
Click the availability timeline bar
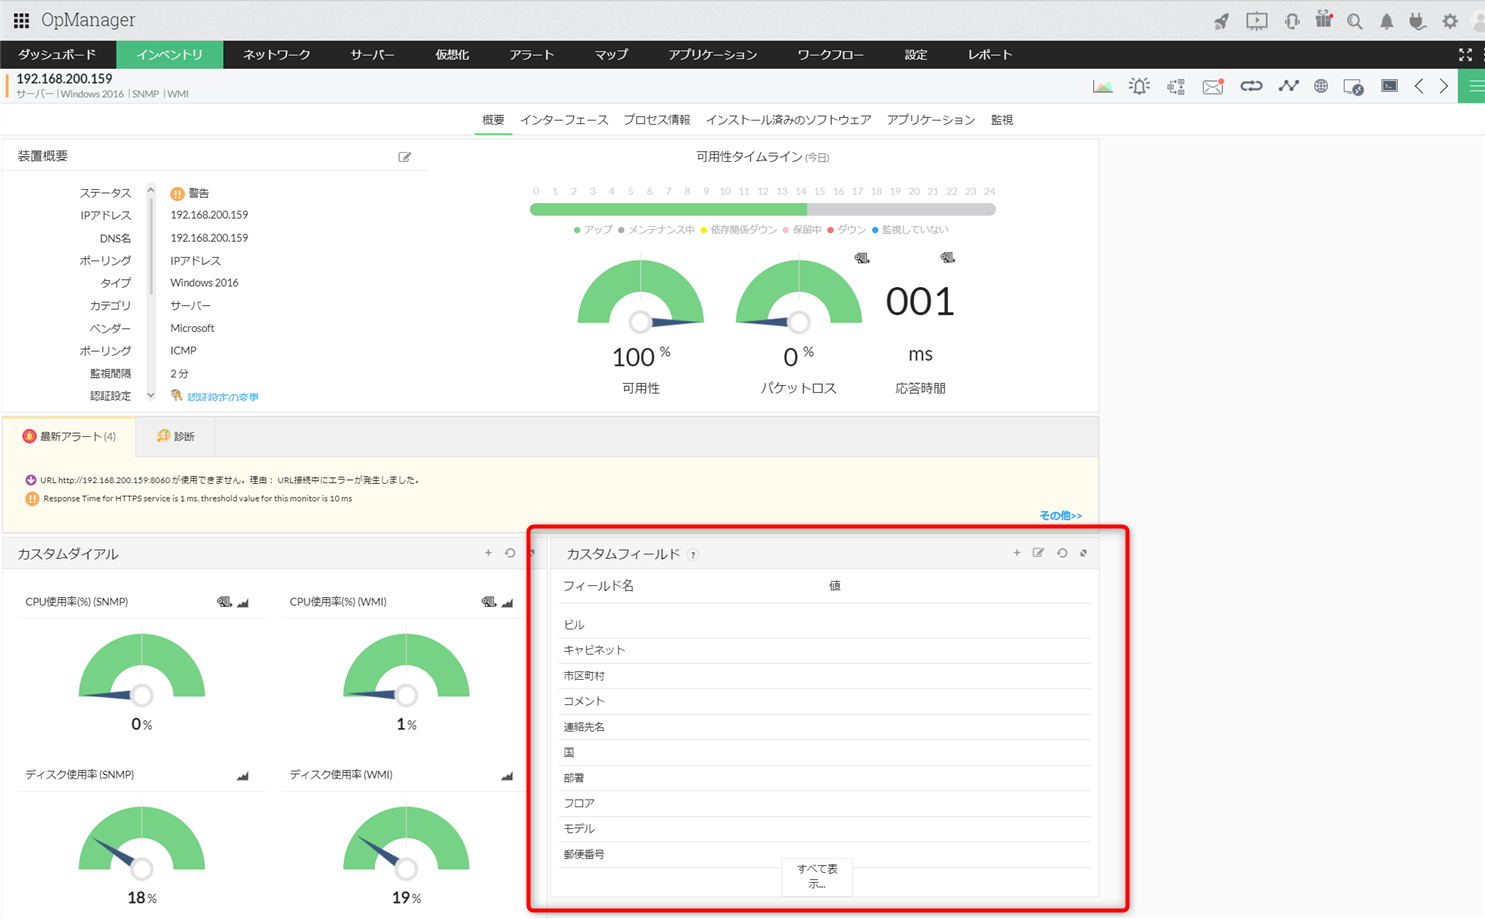coord(762,210)
